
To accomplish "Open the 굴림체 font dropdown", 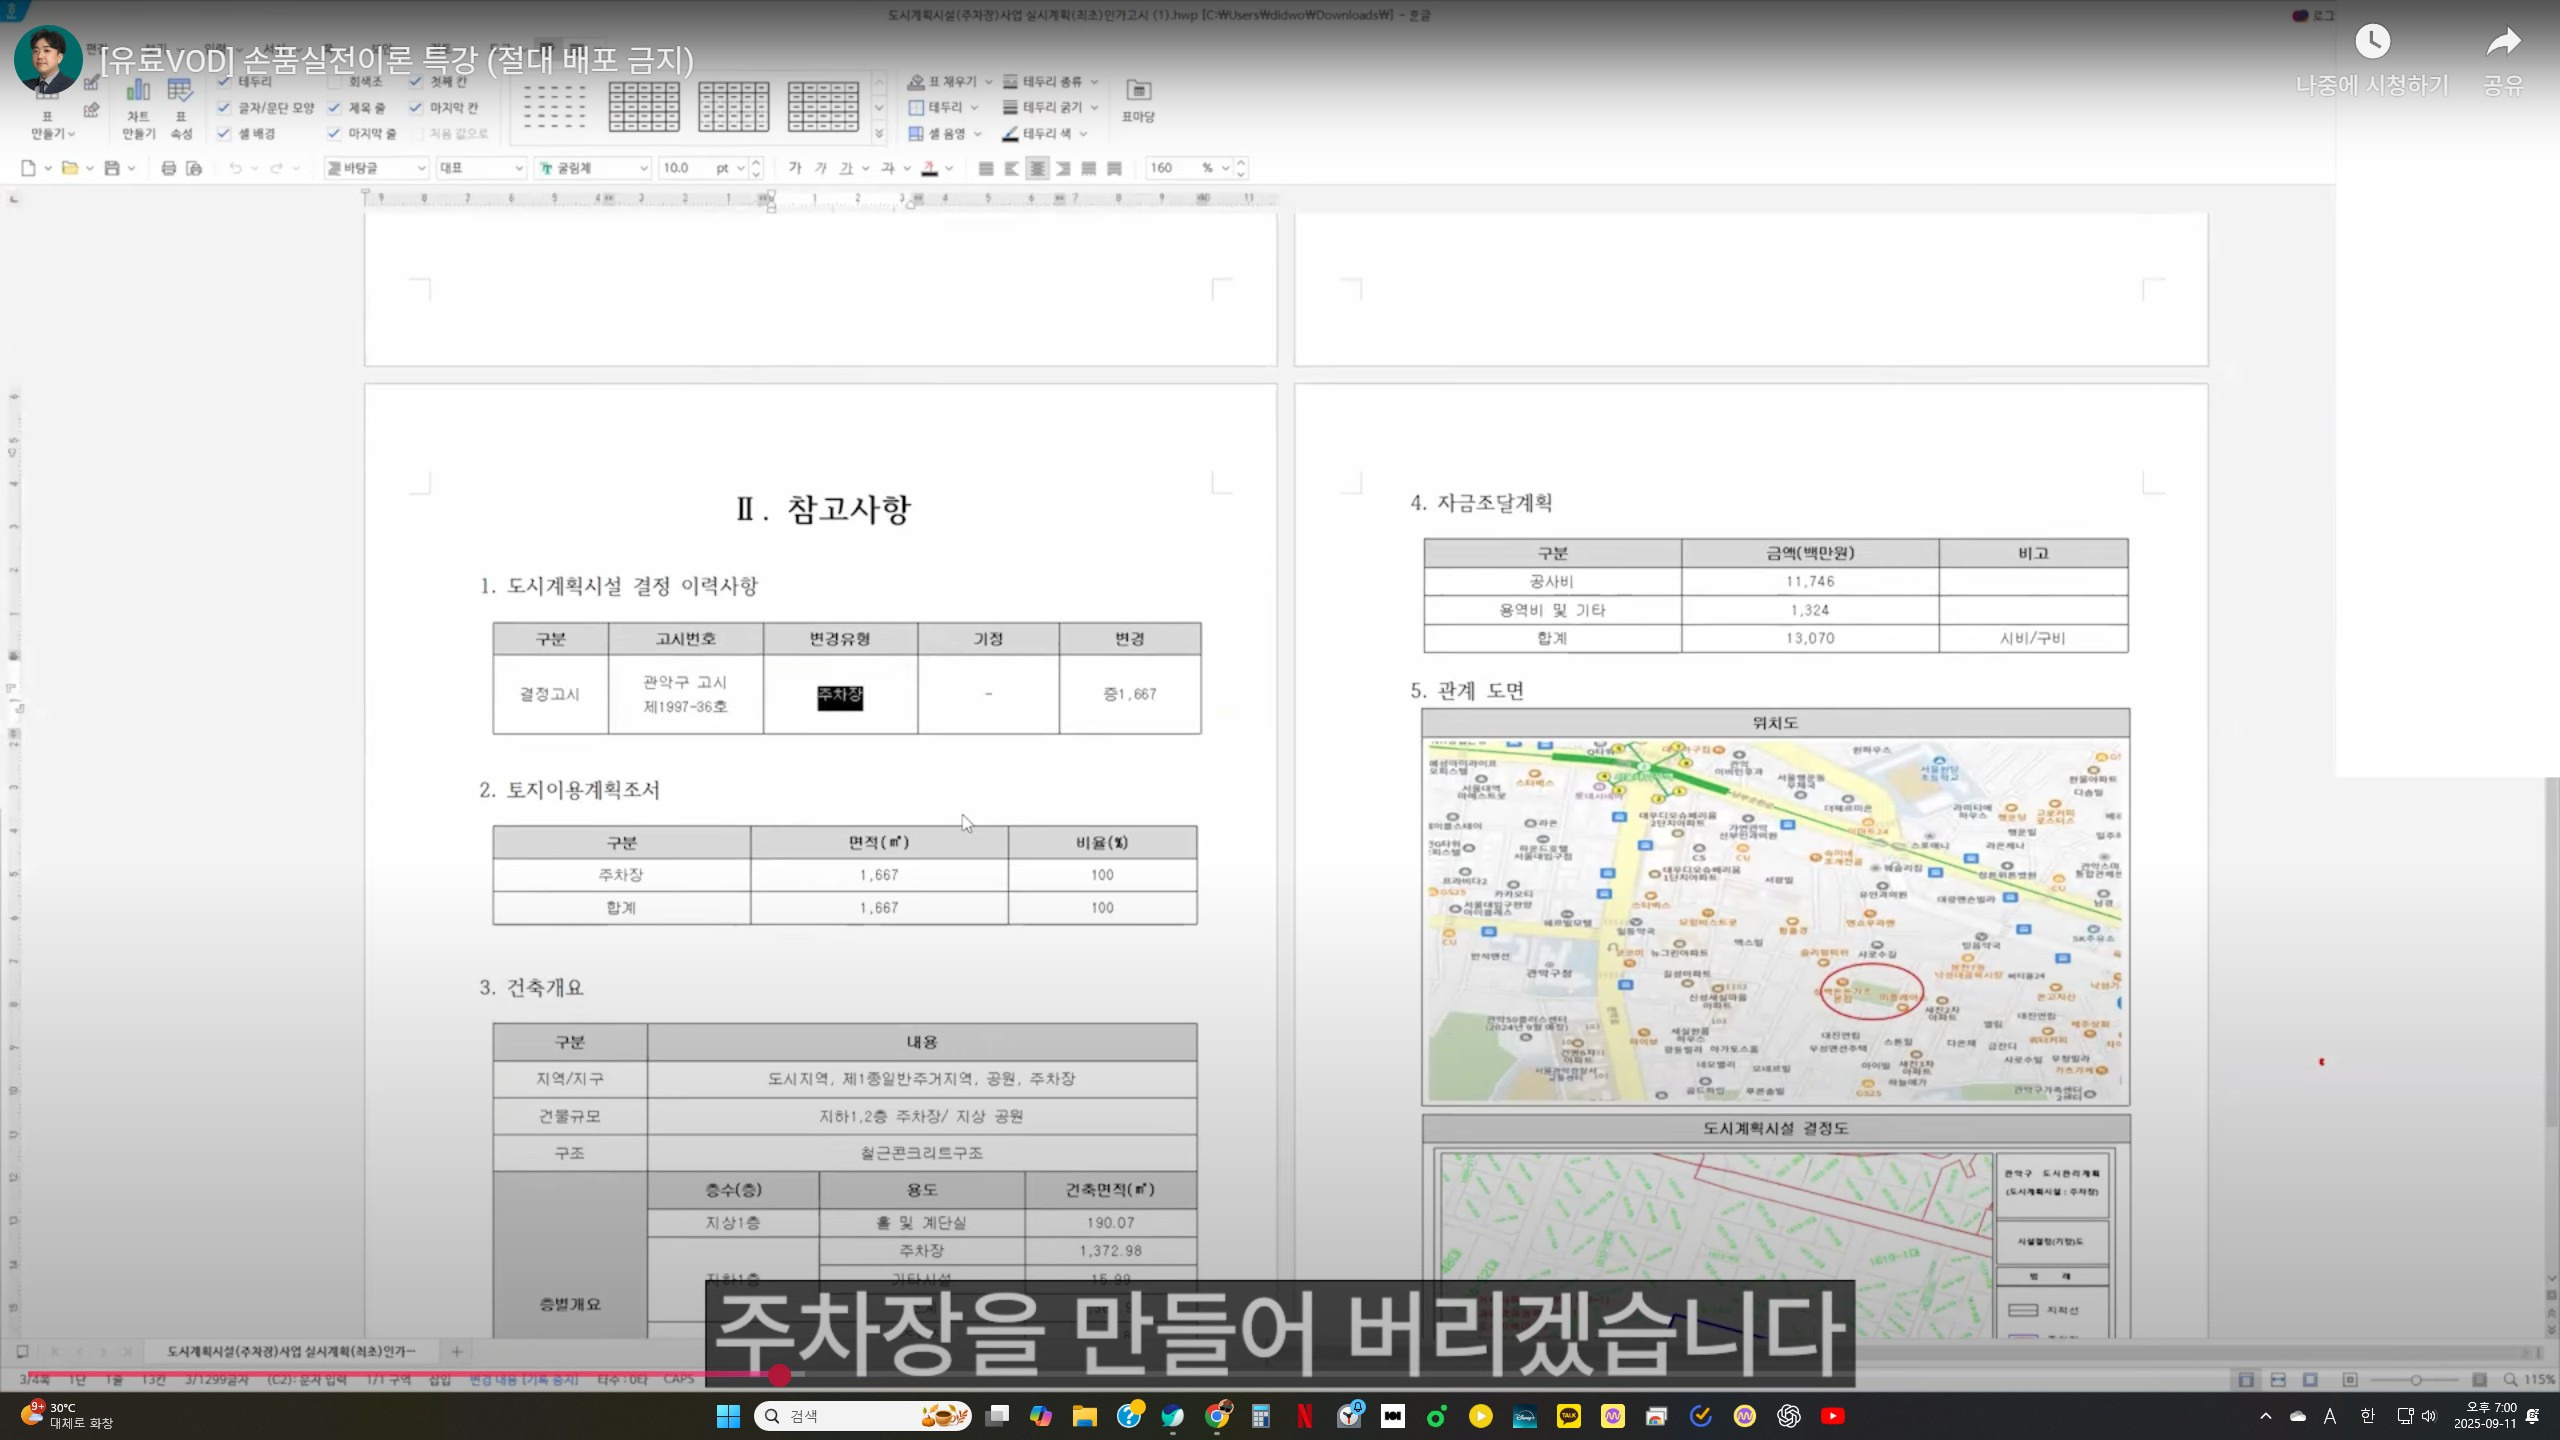I will click(x=643, y=168).
